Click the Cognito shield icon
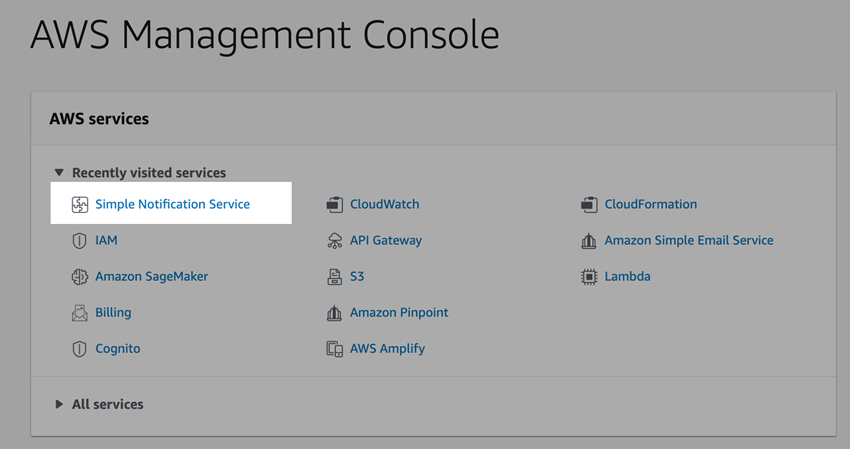 [x=80, y=349]
